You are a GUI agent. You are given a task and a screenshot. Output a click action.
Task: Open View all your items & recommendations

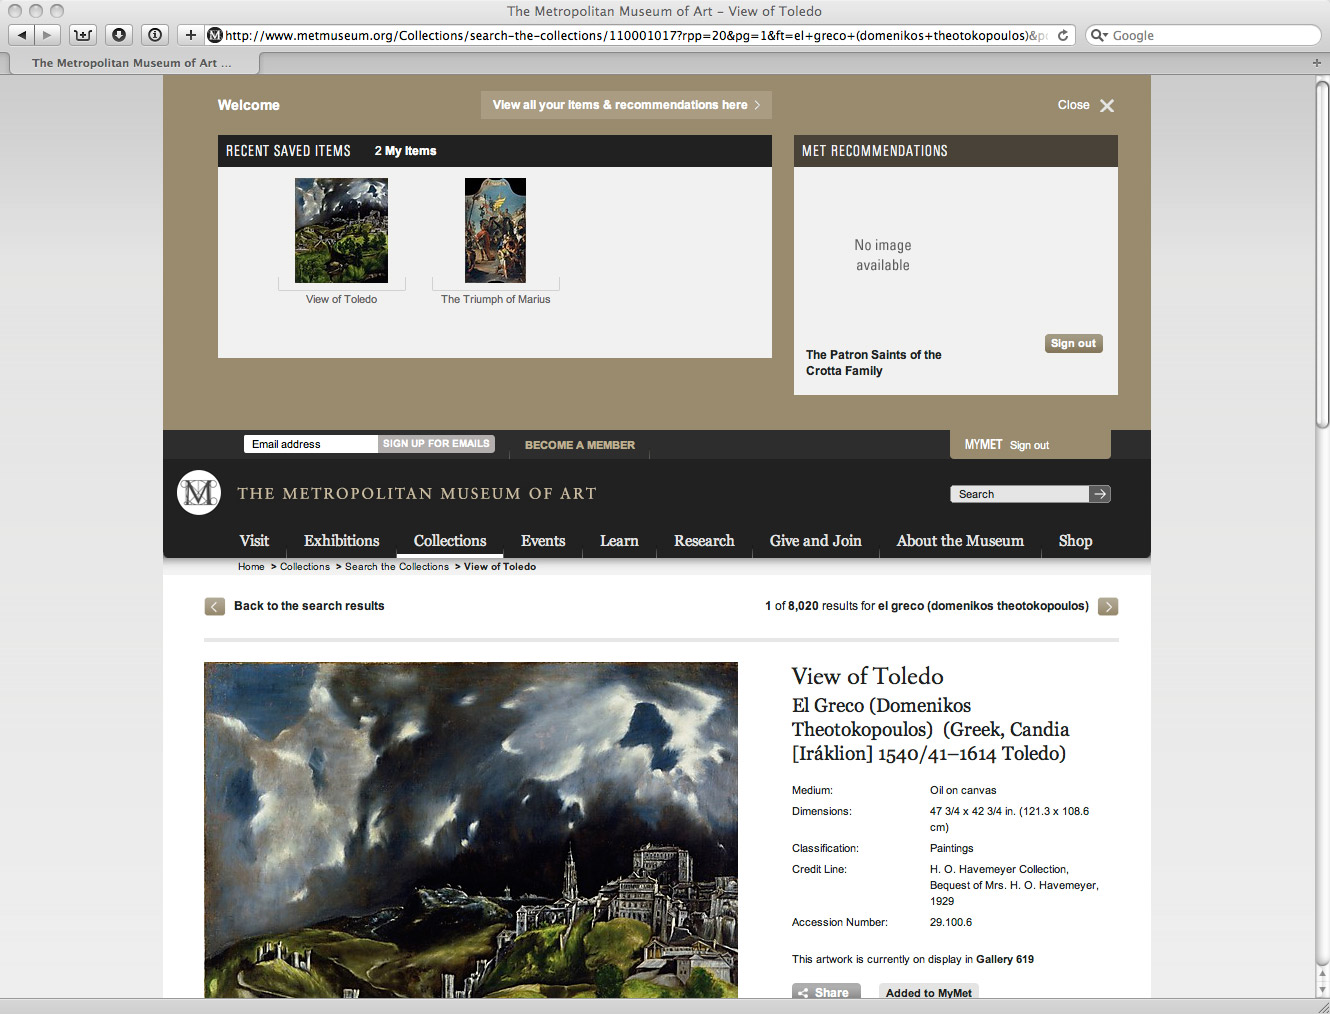click(626, 105)
